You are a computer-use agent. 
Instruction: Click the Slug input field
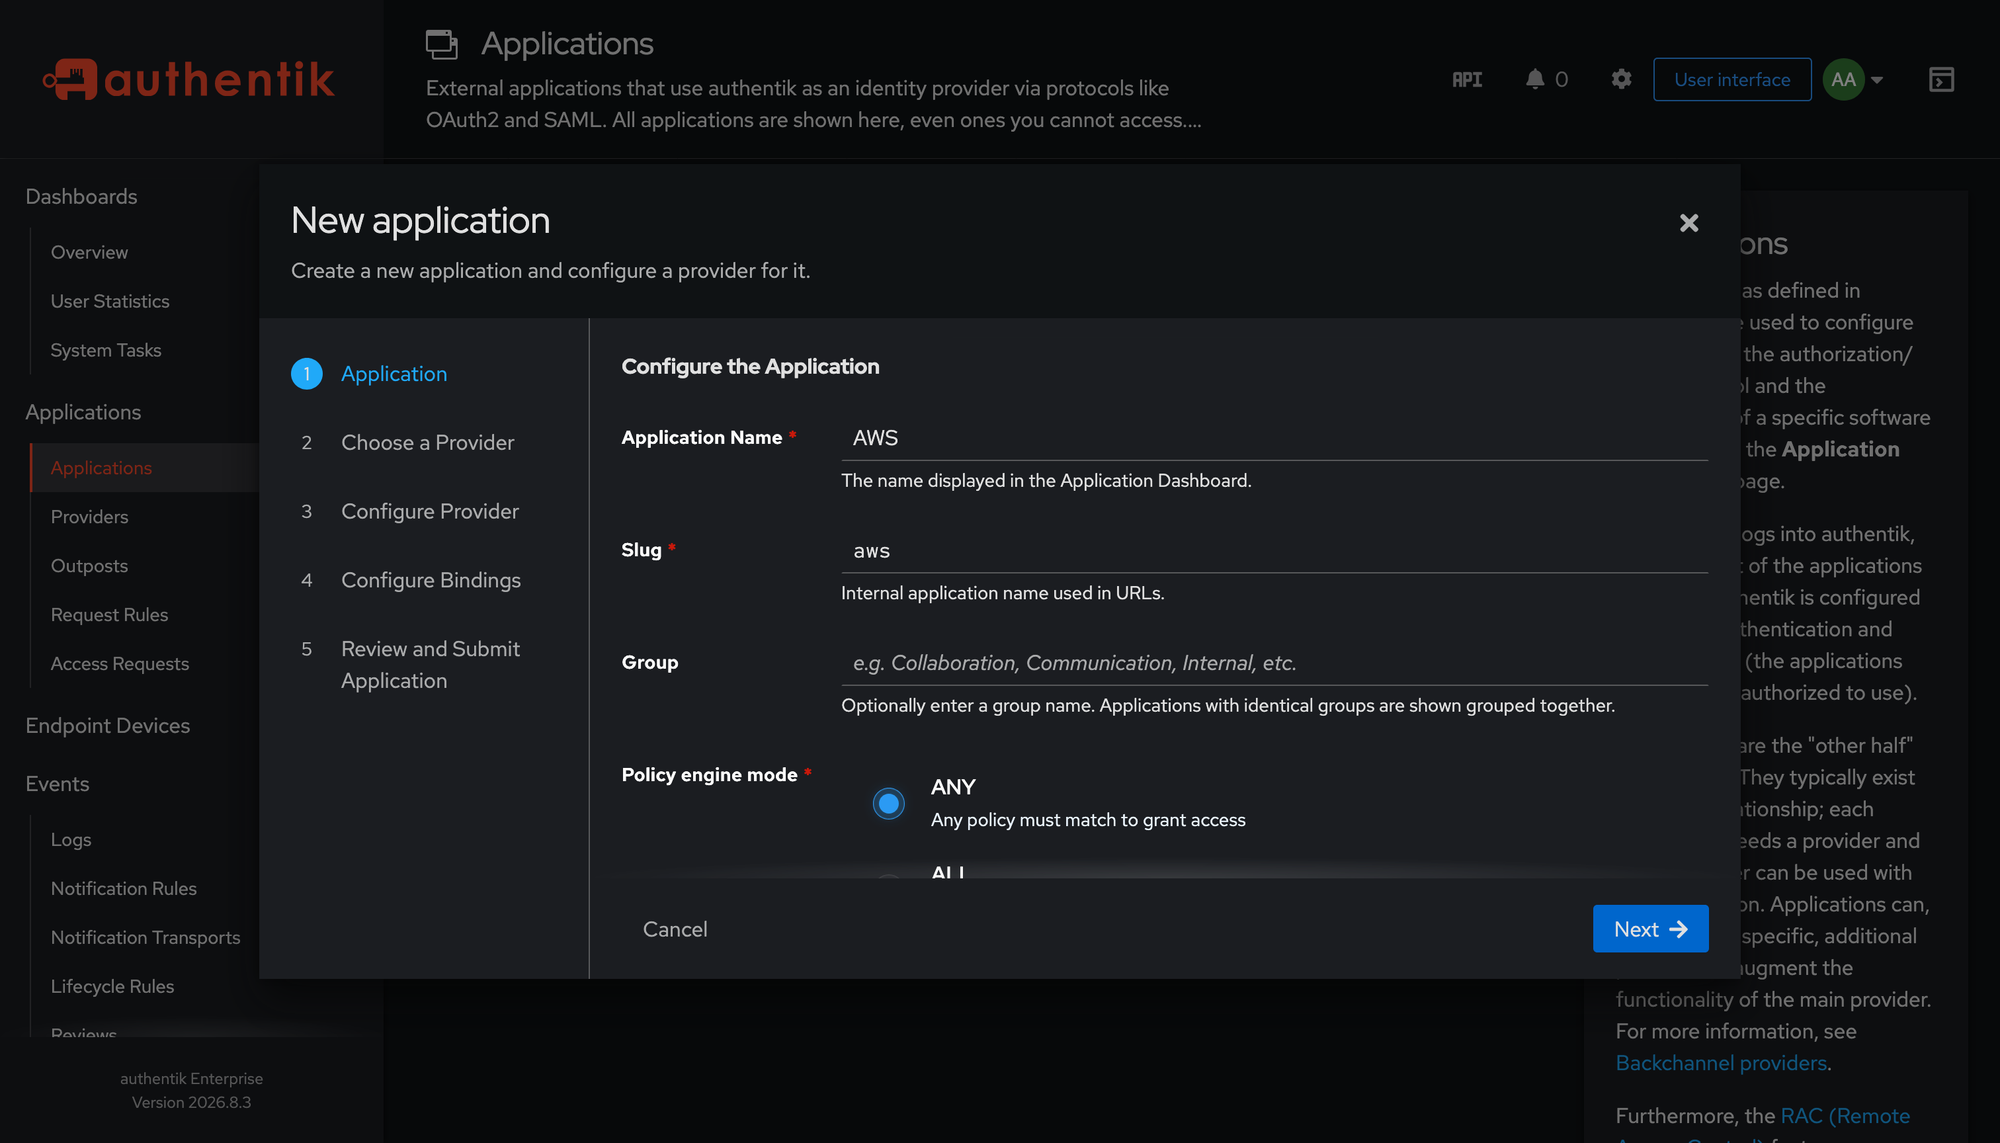coord(1274,551)
